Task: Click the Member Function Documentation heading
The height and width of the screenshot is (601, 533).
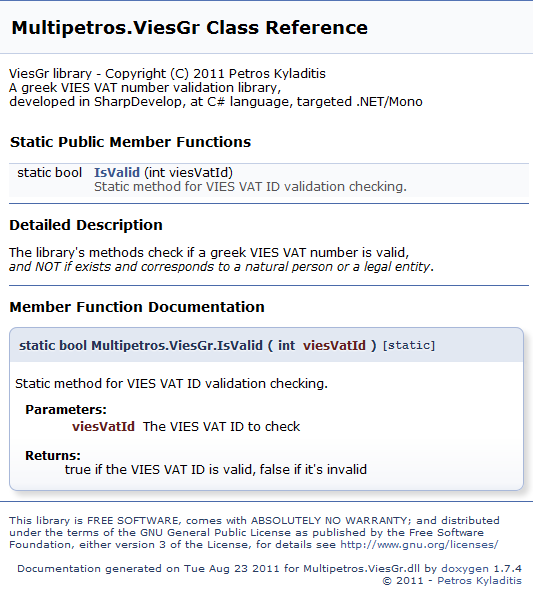Action: 137,307
